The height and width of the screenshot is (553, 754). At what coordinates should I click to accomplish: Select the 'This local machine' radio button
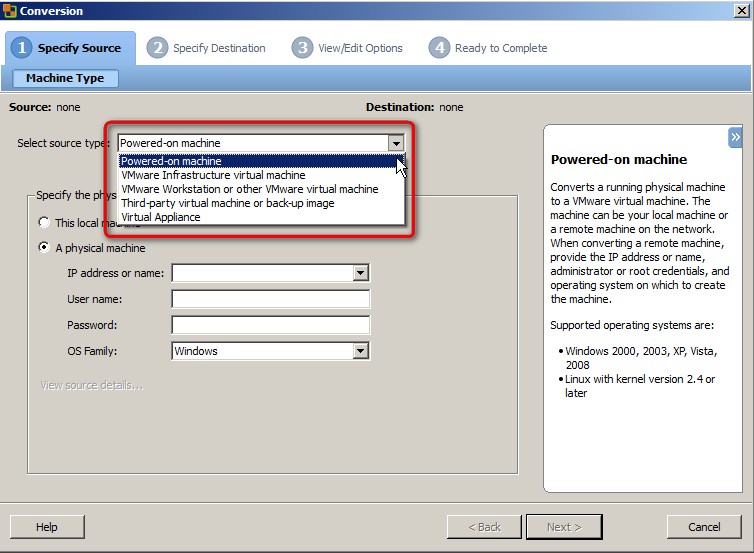pos(44,222)
